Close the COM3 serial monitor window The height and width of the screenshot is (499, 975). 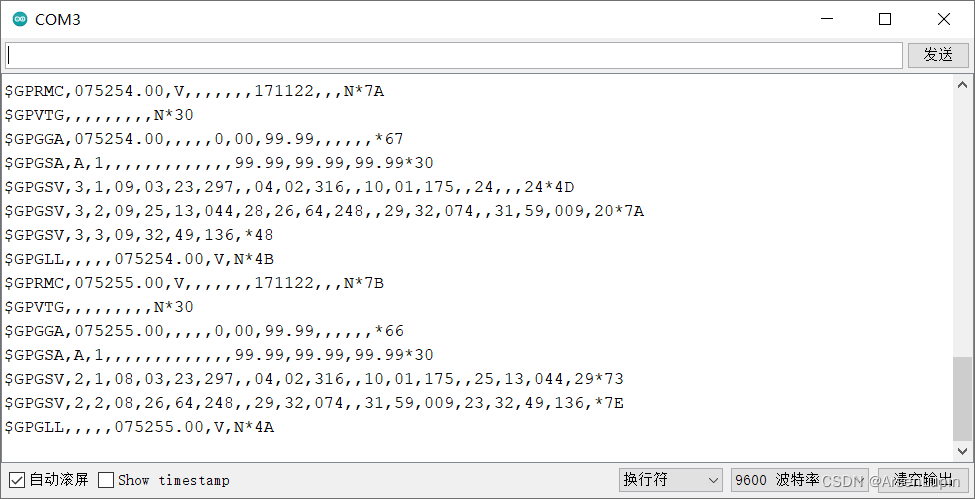(943, 19)
